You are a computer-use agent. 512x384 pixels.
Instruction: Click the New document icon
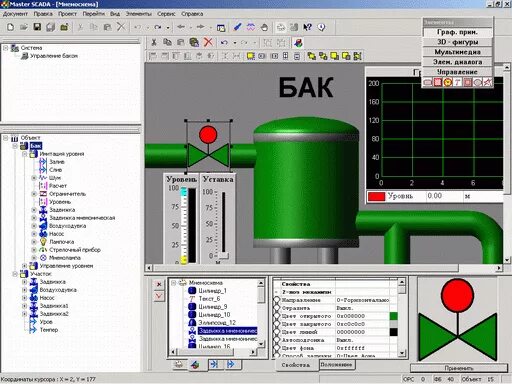tap(10, 27)
